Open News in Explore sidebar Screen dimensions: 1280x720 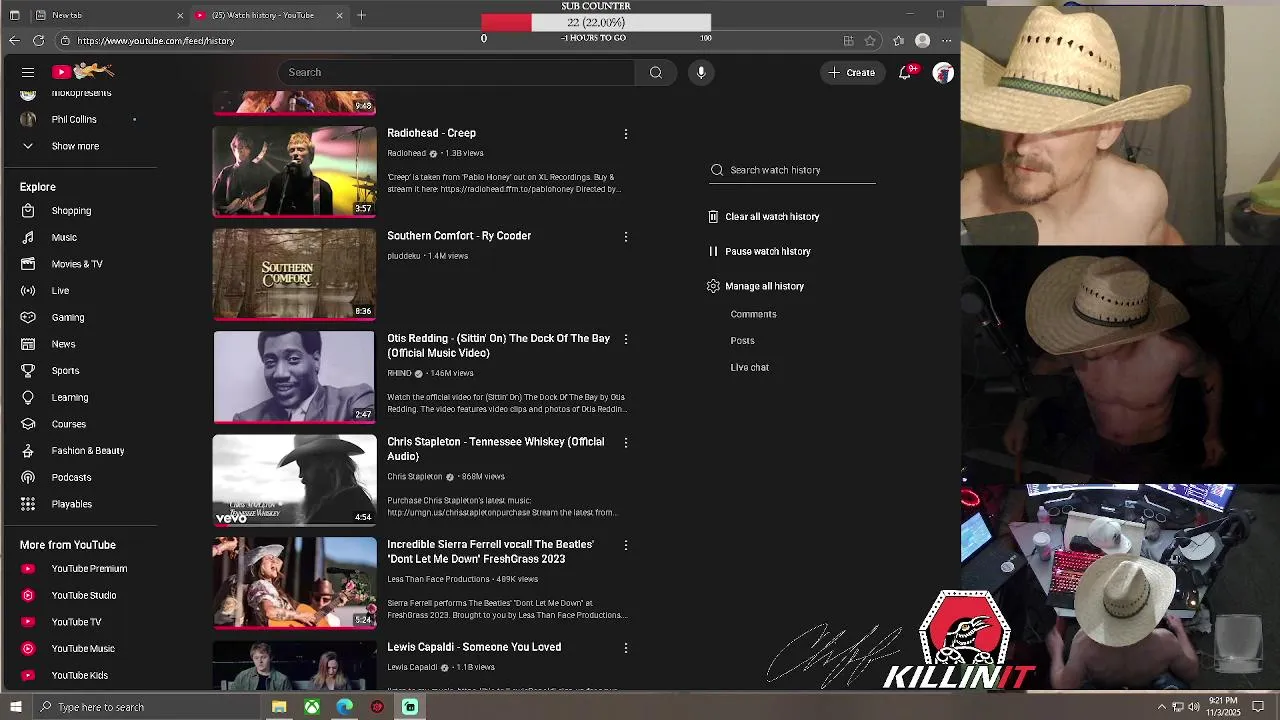[63, 344]
